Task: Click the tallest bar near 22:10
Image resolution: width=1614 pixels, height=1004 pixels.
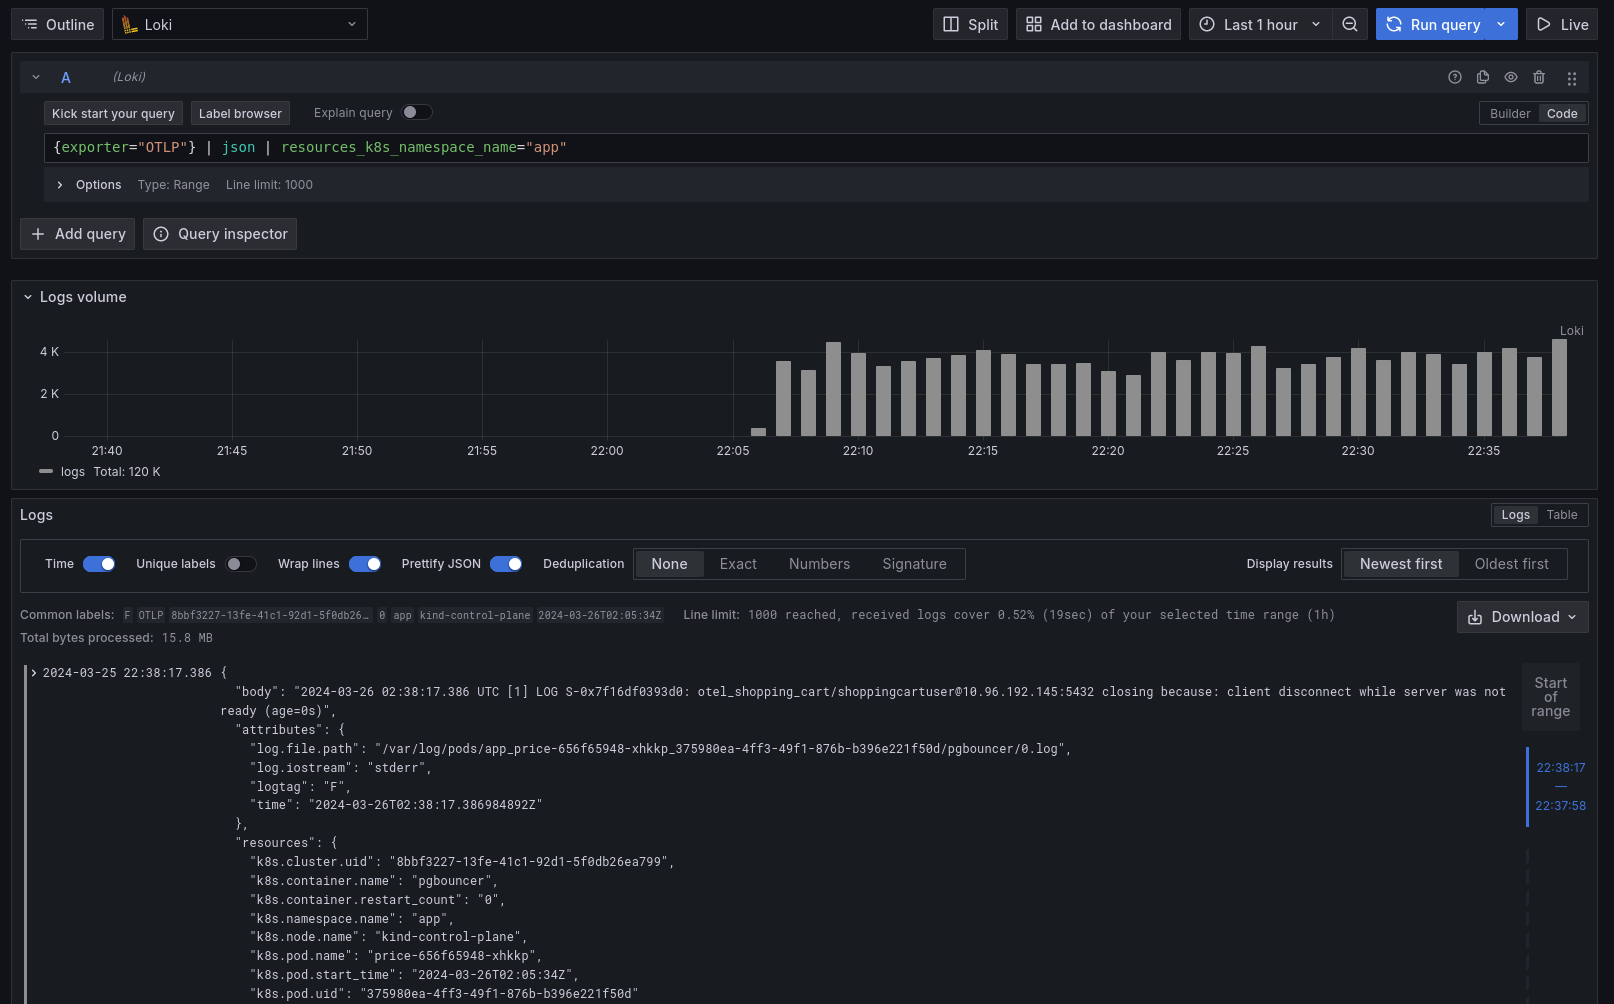Action: [833, 389]
